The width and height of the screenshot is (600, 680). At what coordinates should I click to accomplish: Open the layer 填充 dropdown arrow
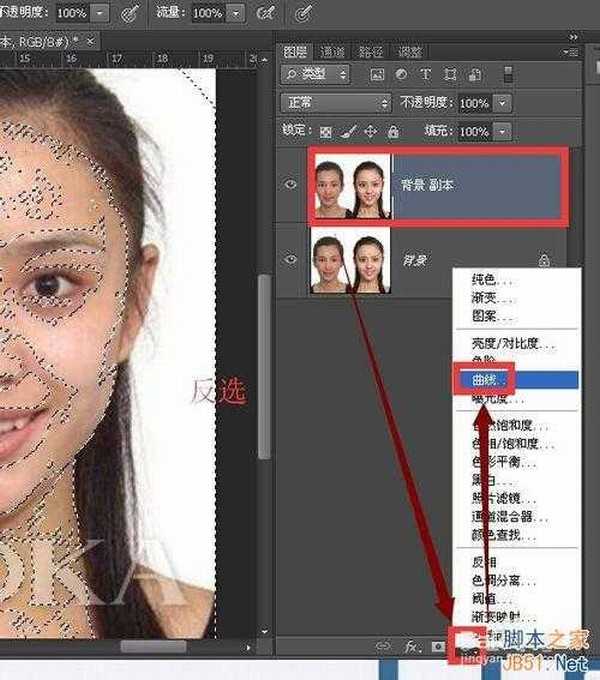pos(501,132)
